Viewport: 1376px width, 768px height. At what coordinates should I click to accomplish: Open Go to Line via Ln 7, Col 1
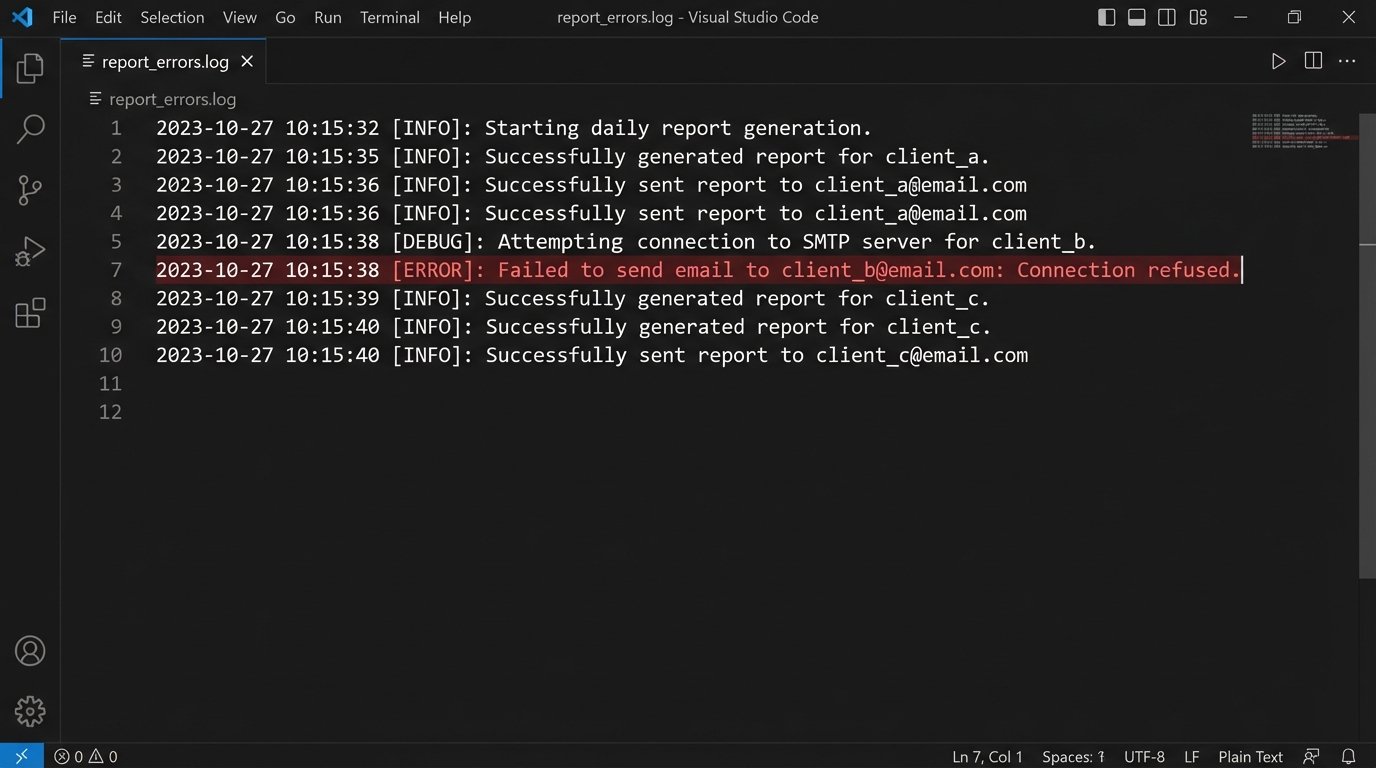[988, 756]
